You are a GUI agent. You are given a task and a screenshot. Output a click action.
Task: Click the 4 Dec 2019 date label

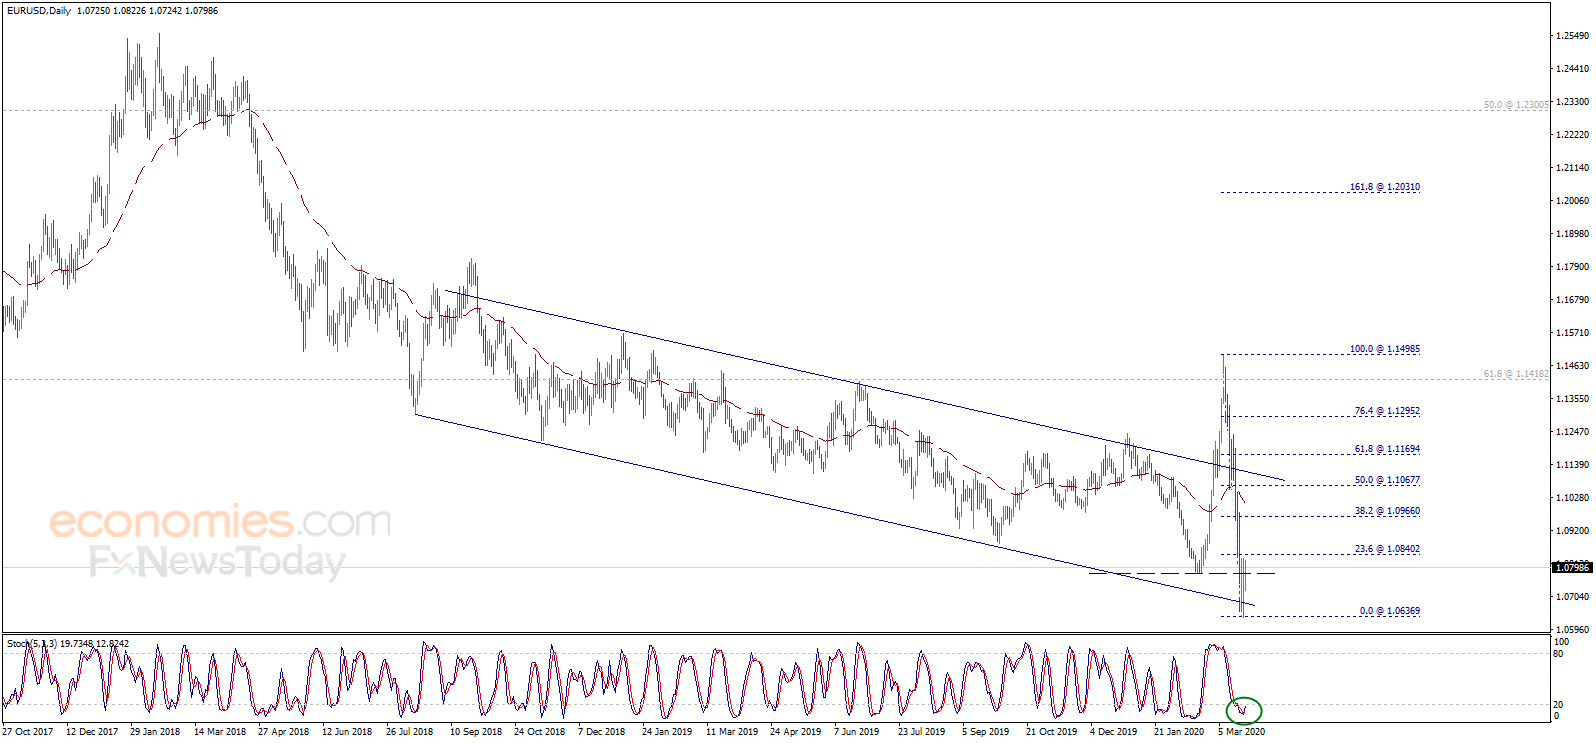coord(1113,732)
